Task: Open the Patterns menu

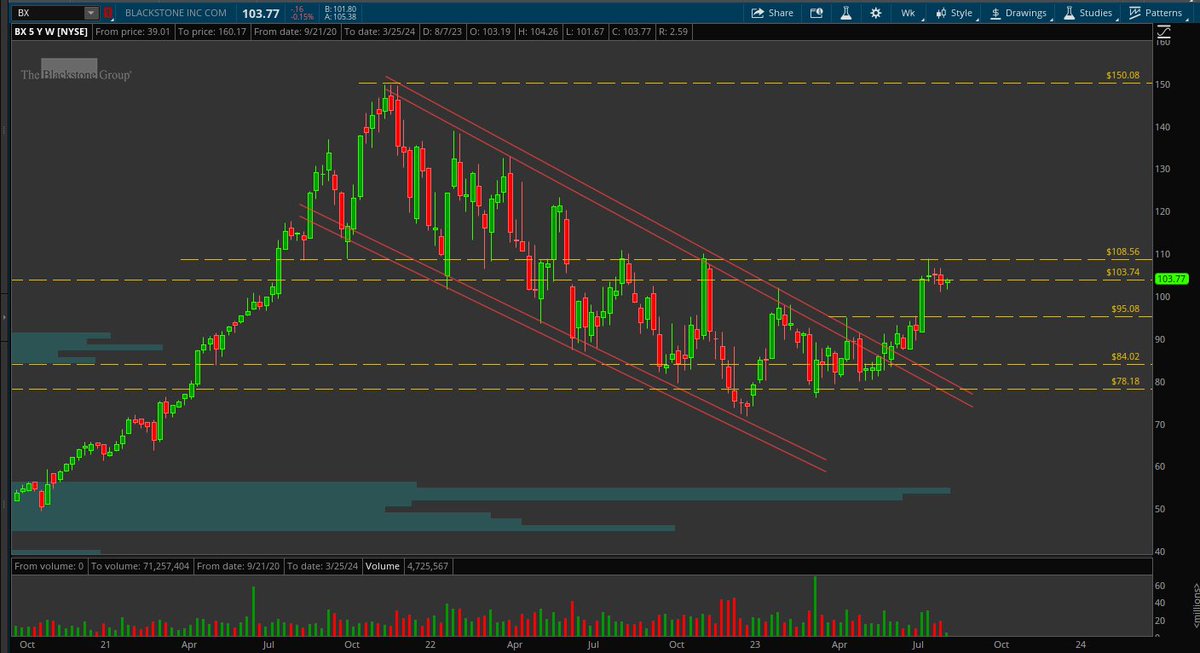Action: (x=1156, y=13)
